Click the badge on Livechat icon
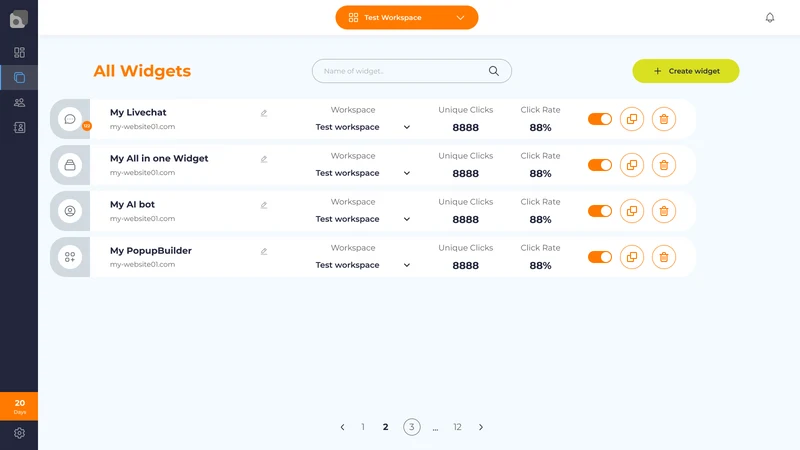The height and width of the screenshot is (450, 800). (87, 126)
